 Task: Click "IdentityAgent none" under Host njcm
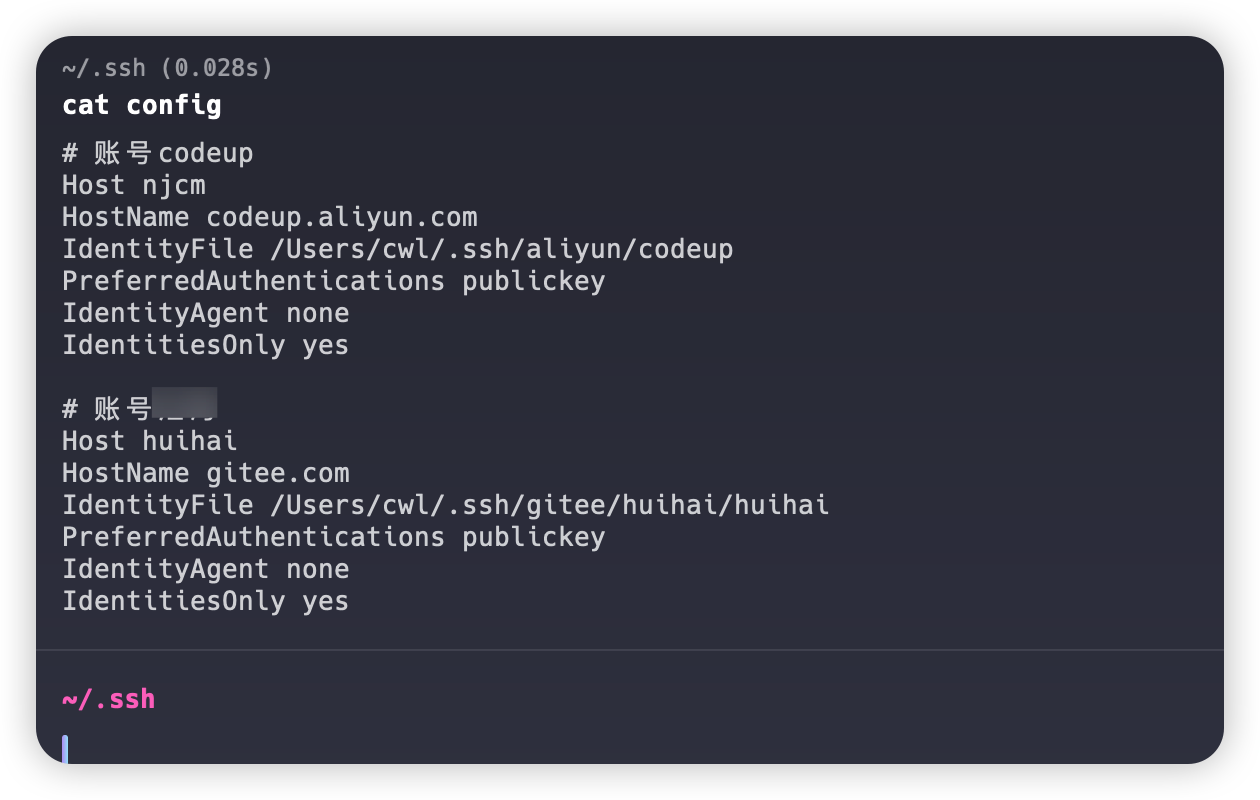click(x=205, y=313)
